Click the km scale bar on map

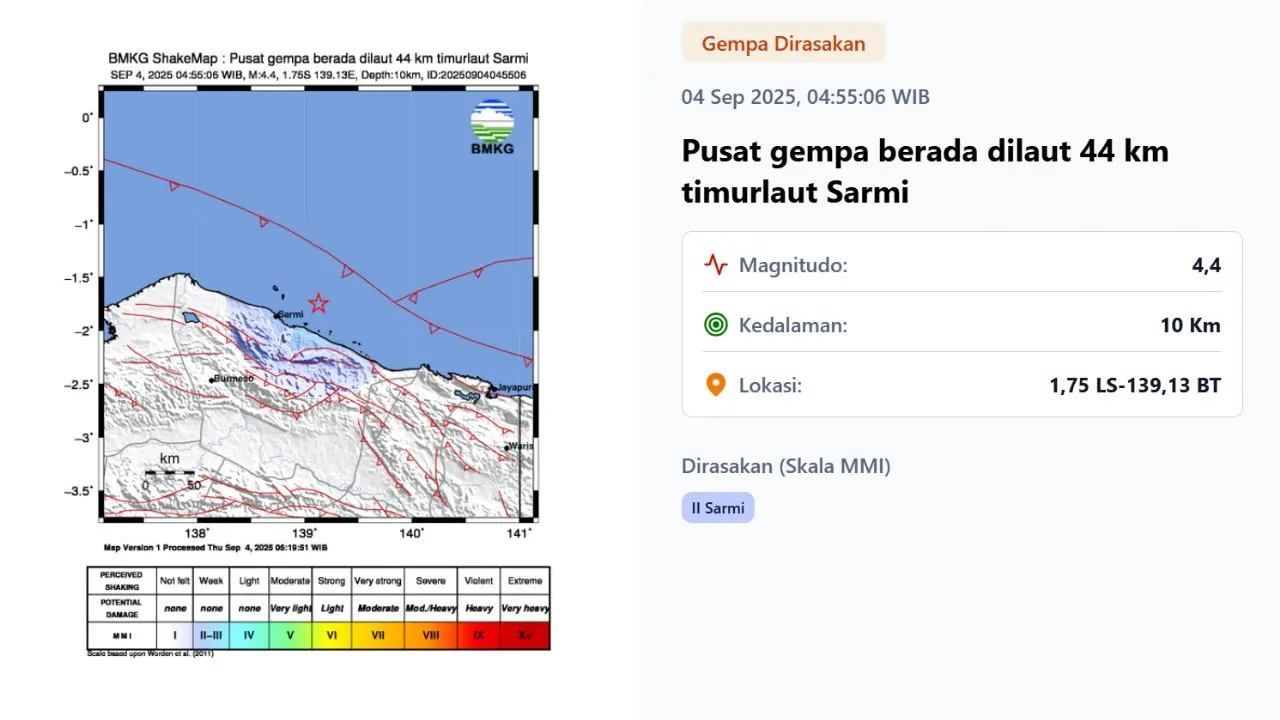(x=170, y=472)
